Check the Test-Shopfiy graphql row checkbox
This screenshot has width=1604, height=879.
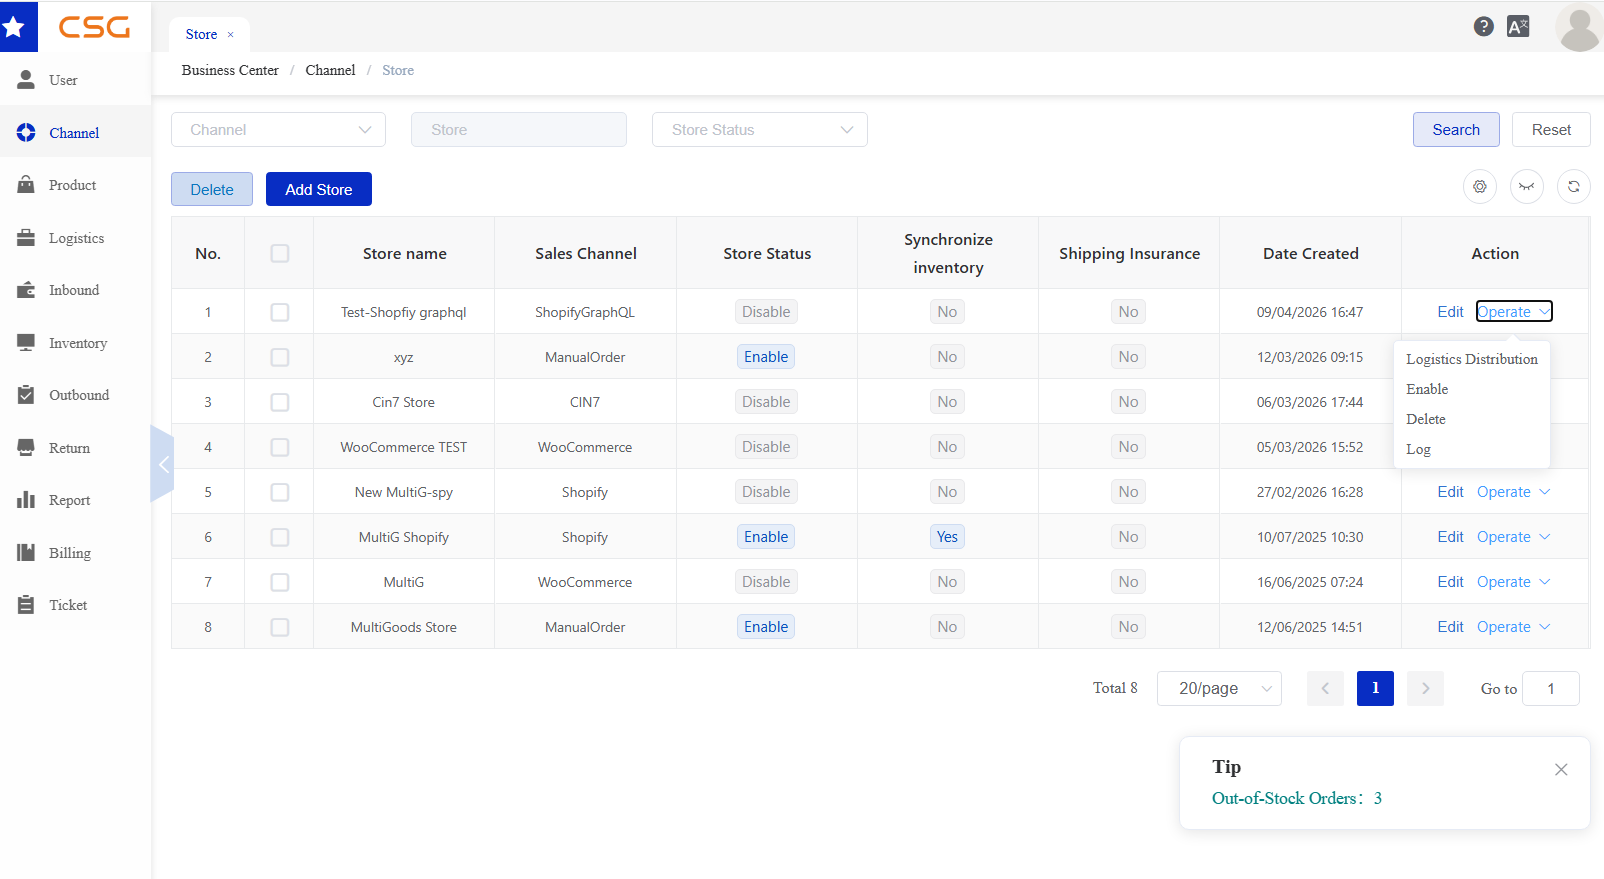coord(280,312)
